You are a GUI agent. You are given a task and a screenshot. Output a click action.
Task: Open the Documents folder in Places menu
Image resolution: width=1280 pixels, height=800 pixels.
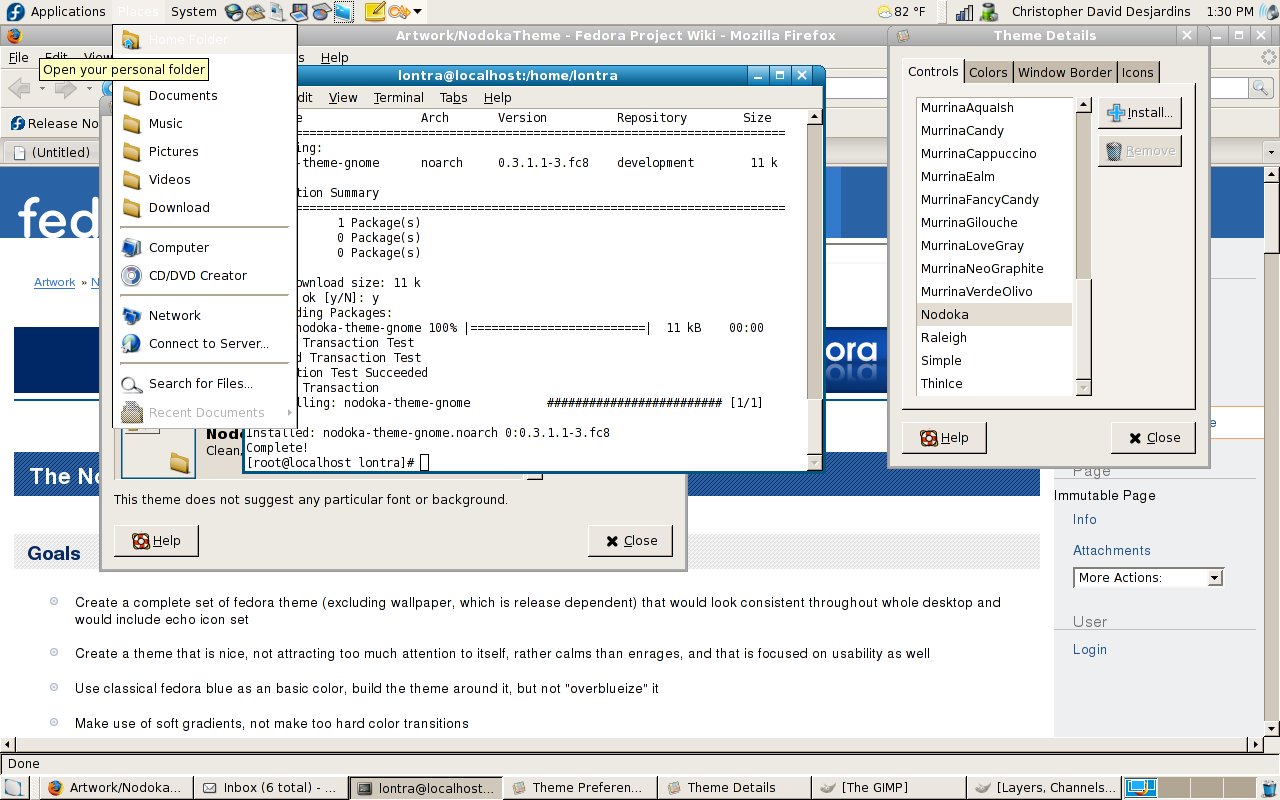coord(204,96)
